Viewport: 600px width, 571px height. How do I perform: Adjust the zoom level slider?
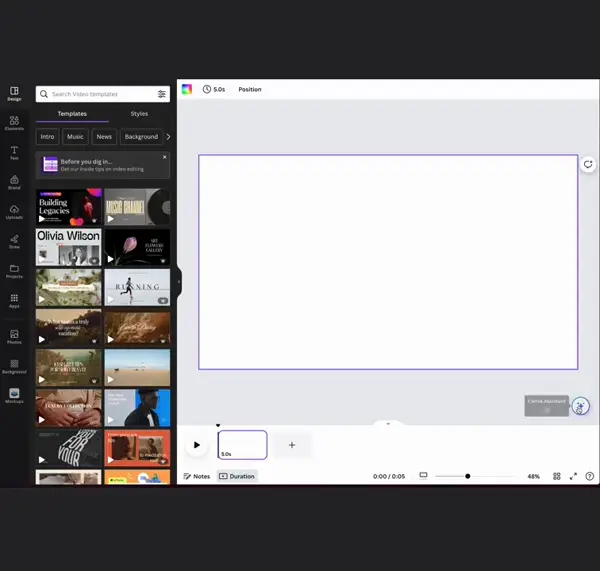(468, 476)
